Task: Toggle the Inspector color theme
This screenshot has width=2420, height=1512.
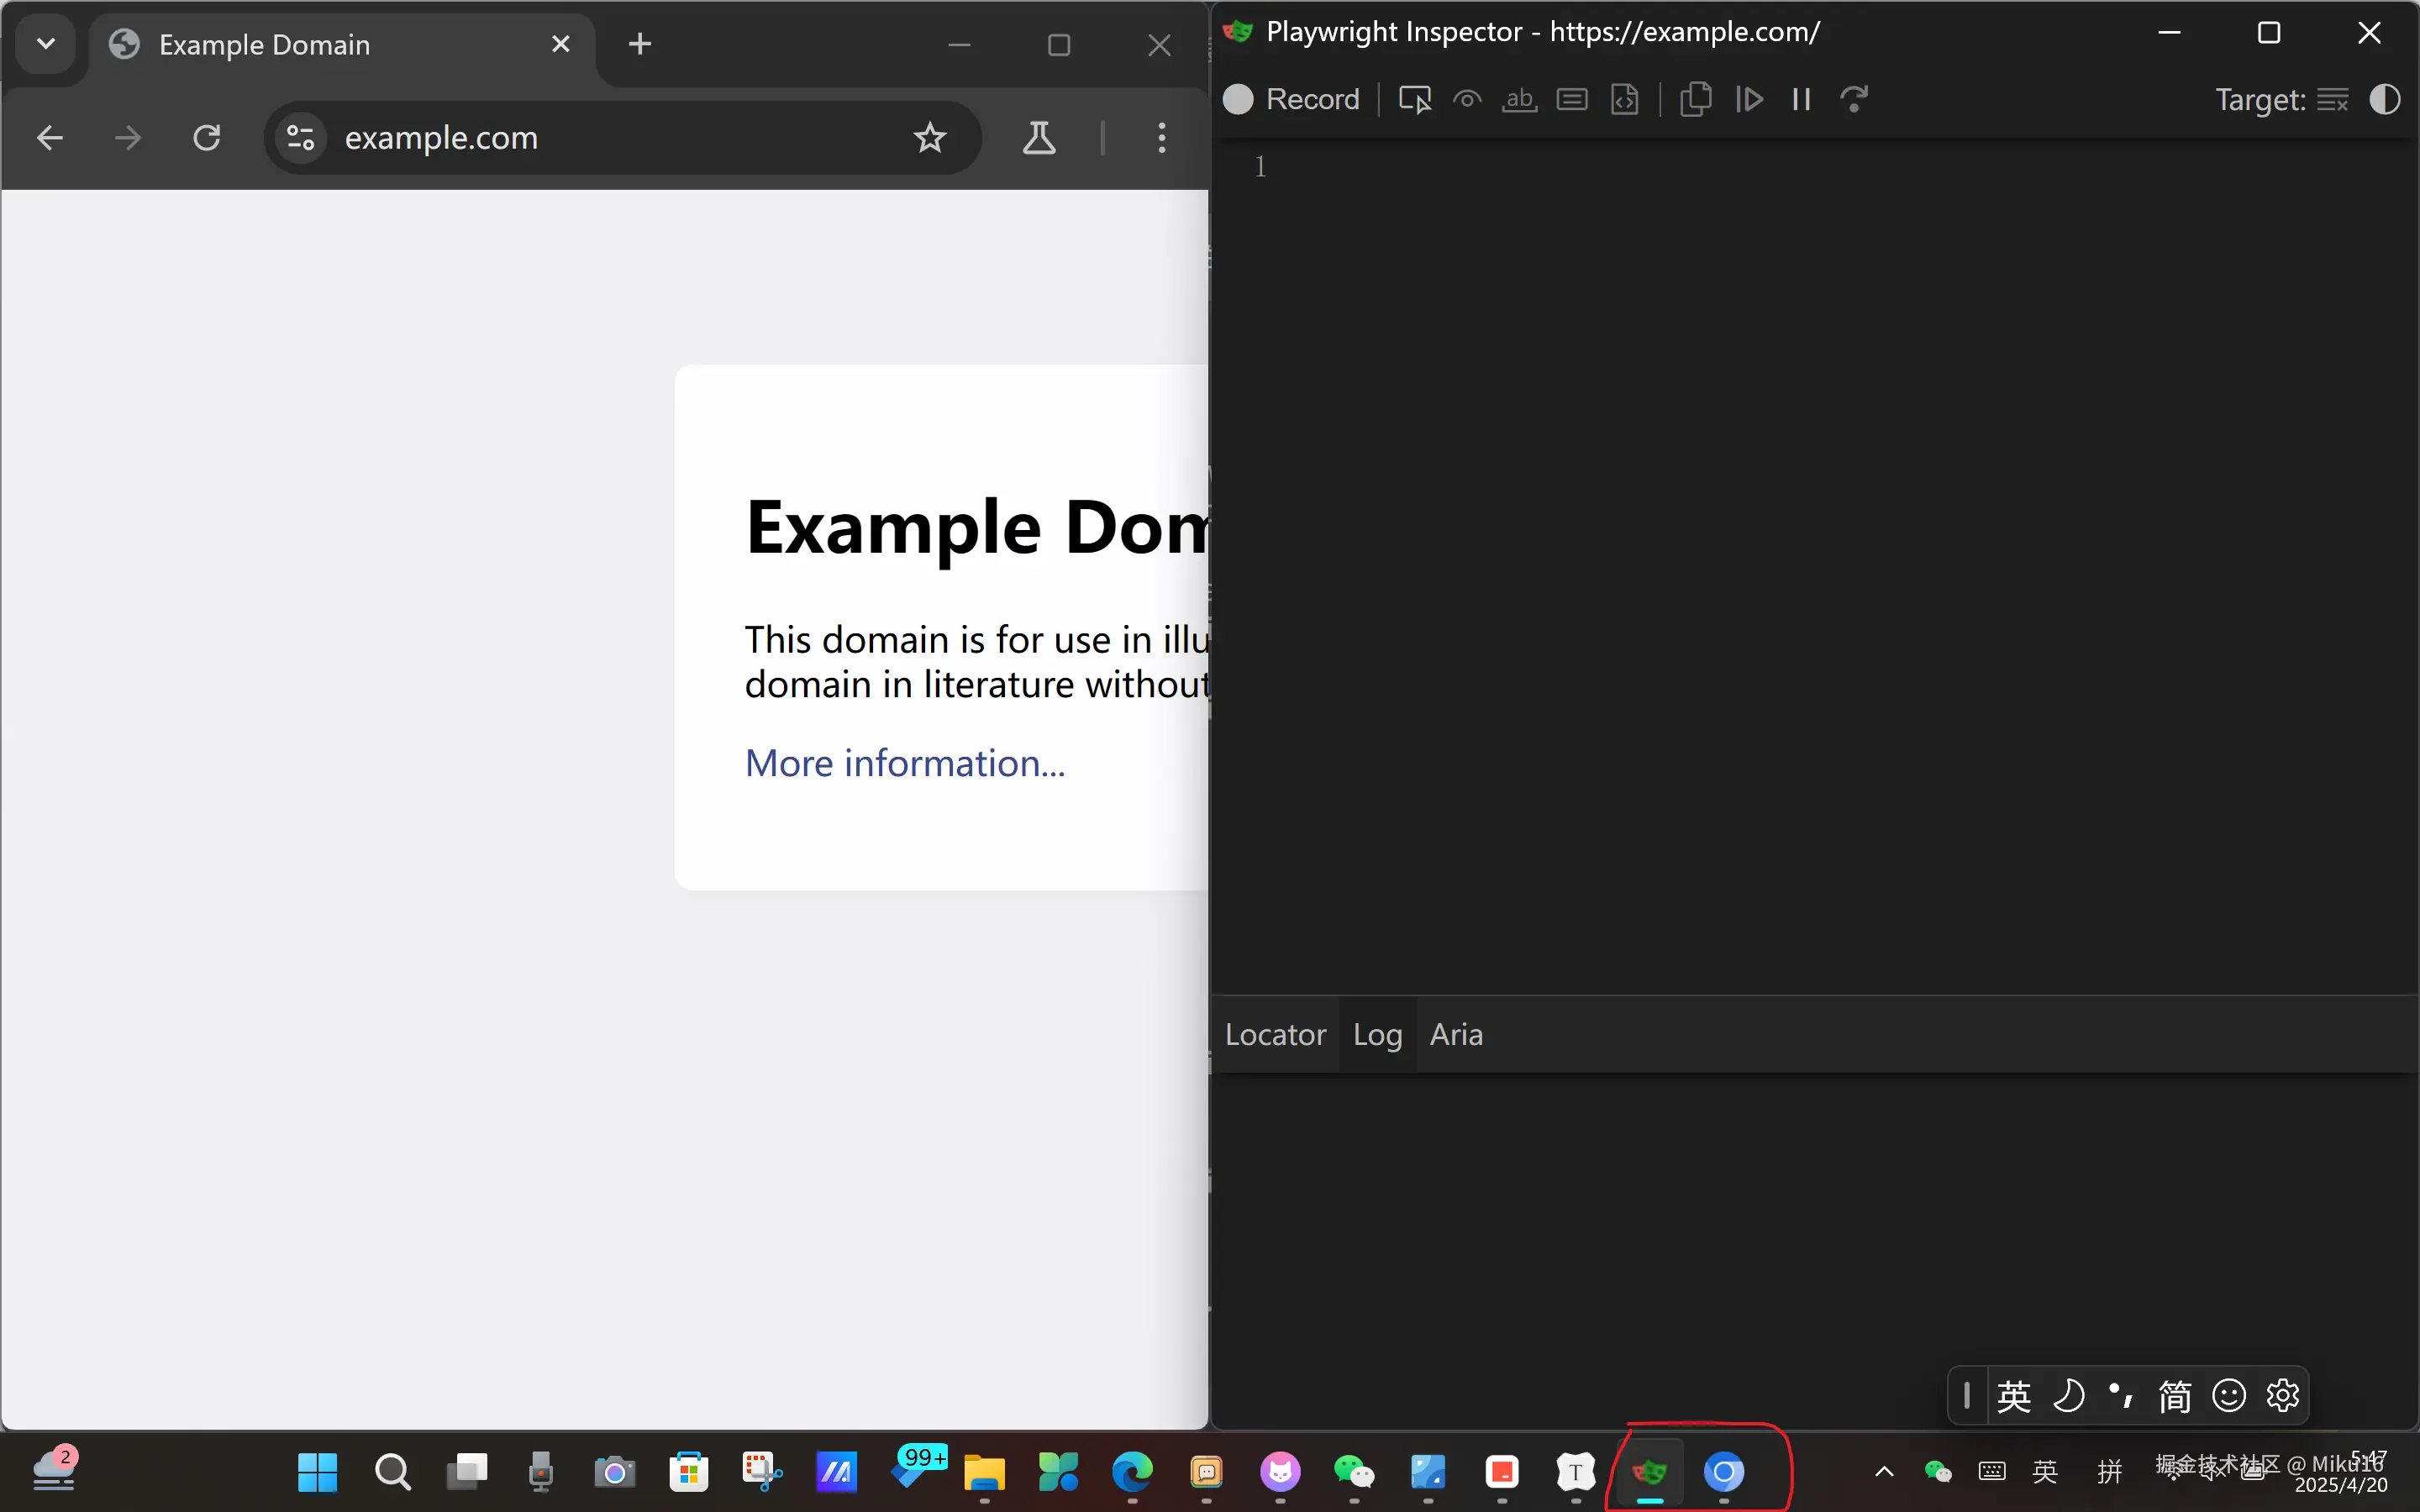Action: coord(2385,99)
